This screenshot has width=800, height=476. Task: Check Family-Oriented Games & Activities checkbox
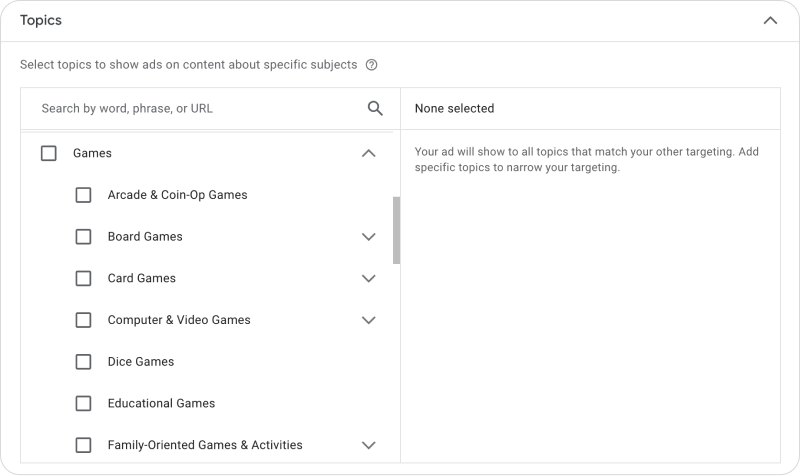point(83,445)
